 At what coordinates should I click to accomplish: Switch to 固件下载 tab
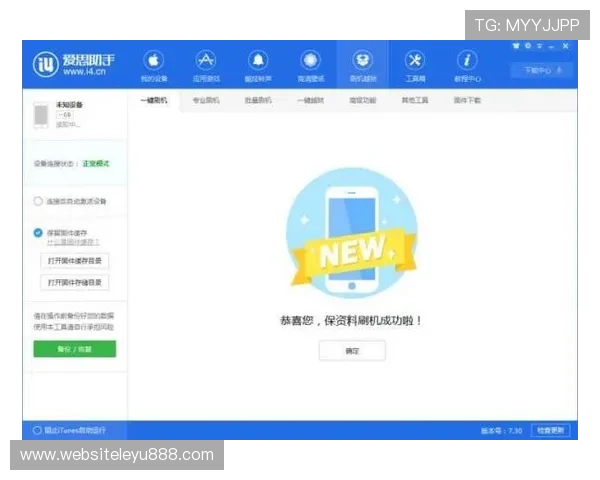pyautogui.click(x=467, y=100)
